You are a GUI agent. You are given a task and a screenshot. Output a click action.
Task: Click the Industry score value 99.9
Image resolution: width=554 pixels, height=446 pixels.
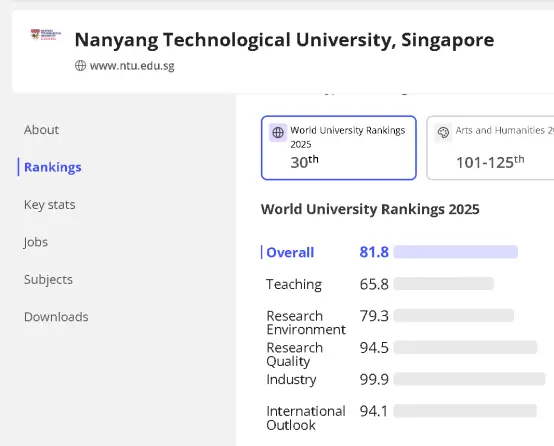point(374,380)
